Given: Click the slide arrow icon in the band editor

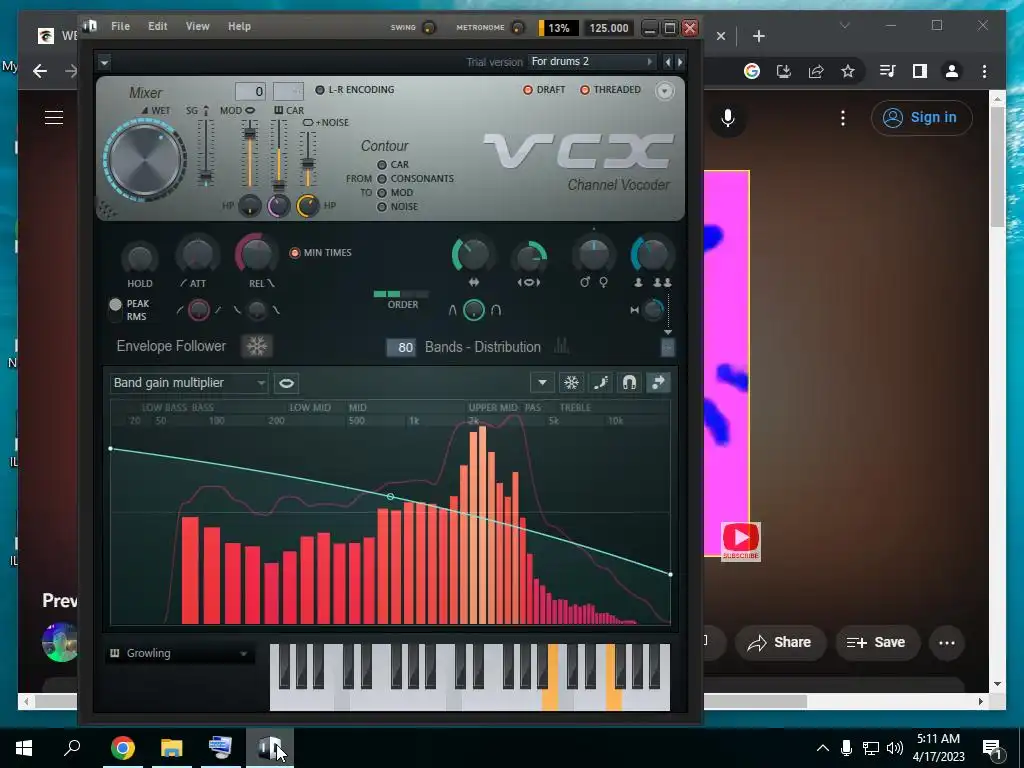Looking at the screenshot, I should click(658, 383).
